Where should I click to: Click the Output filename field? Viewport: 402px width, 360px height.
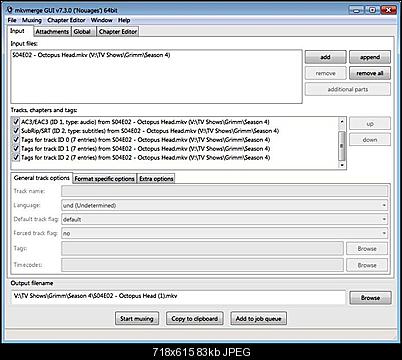[x=178, y=296]
